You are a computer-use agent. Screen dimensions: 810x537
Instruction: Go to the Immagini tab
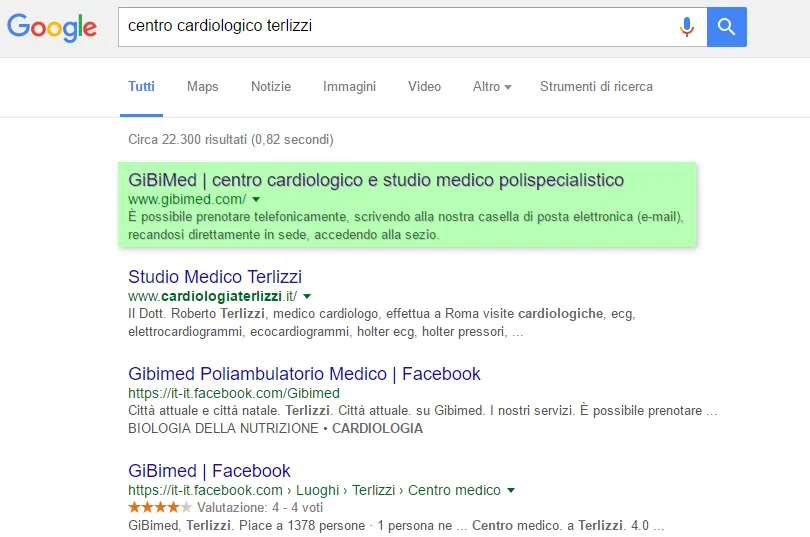[349, 87]
